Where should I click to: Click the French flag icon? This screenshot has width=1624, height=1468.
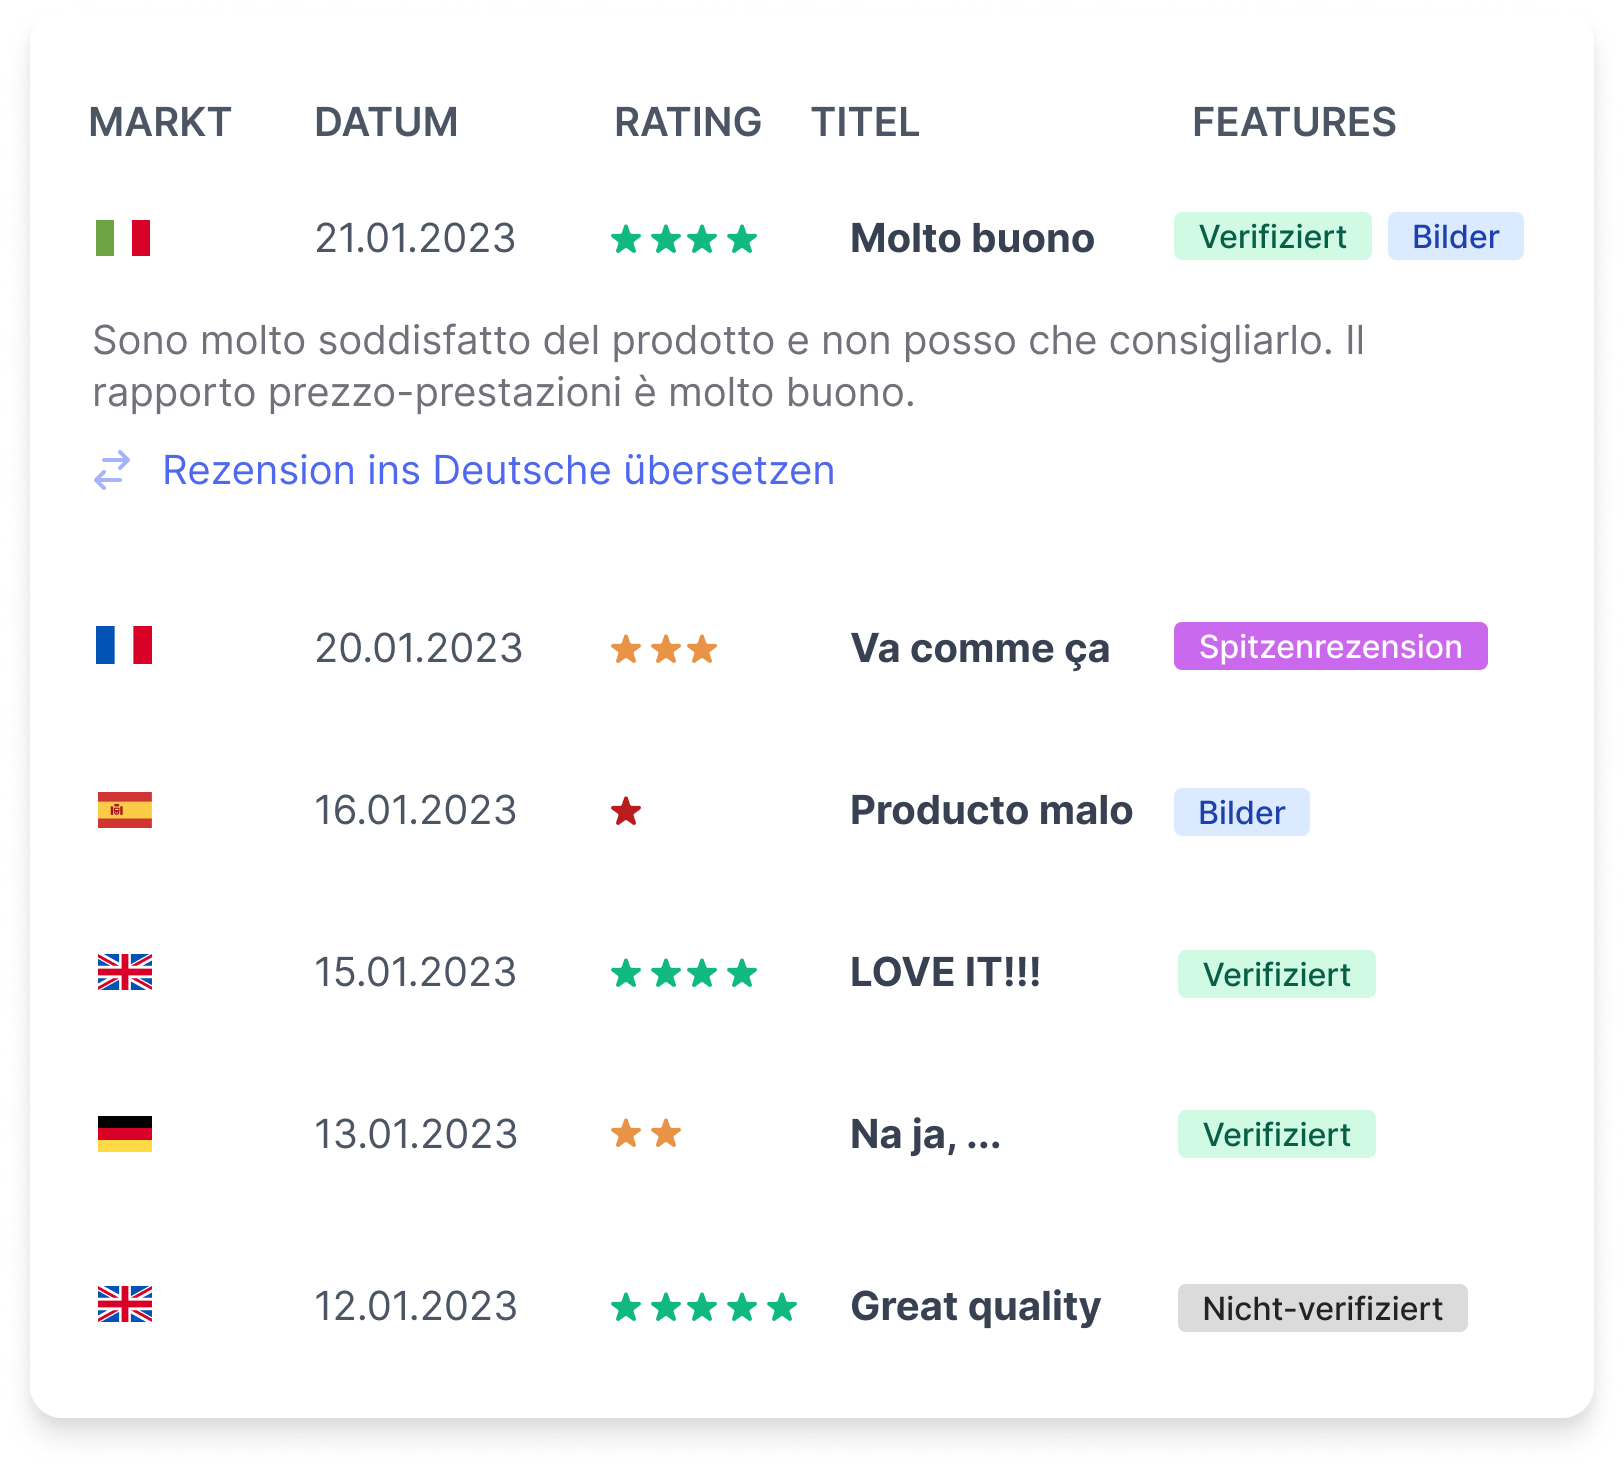124,645
